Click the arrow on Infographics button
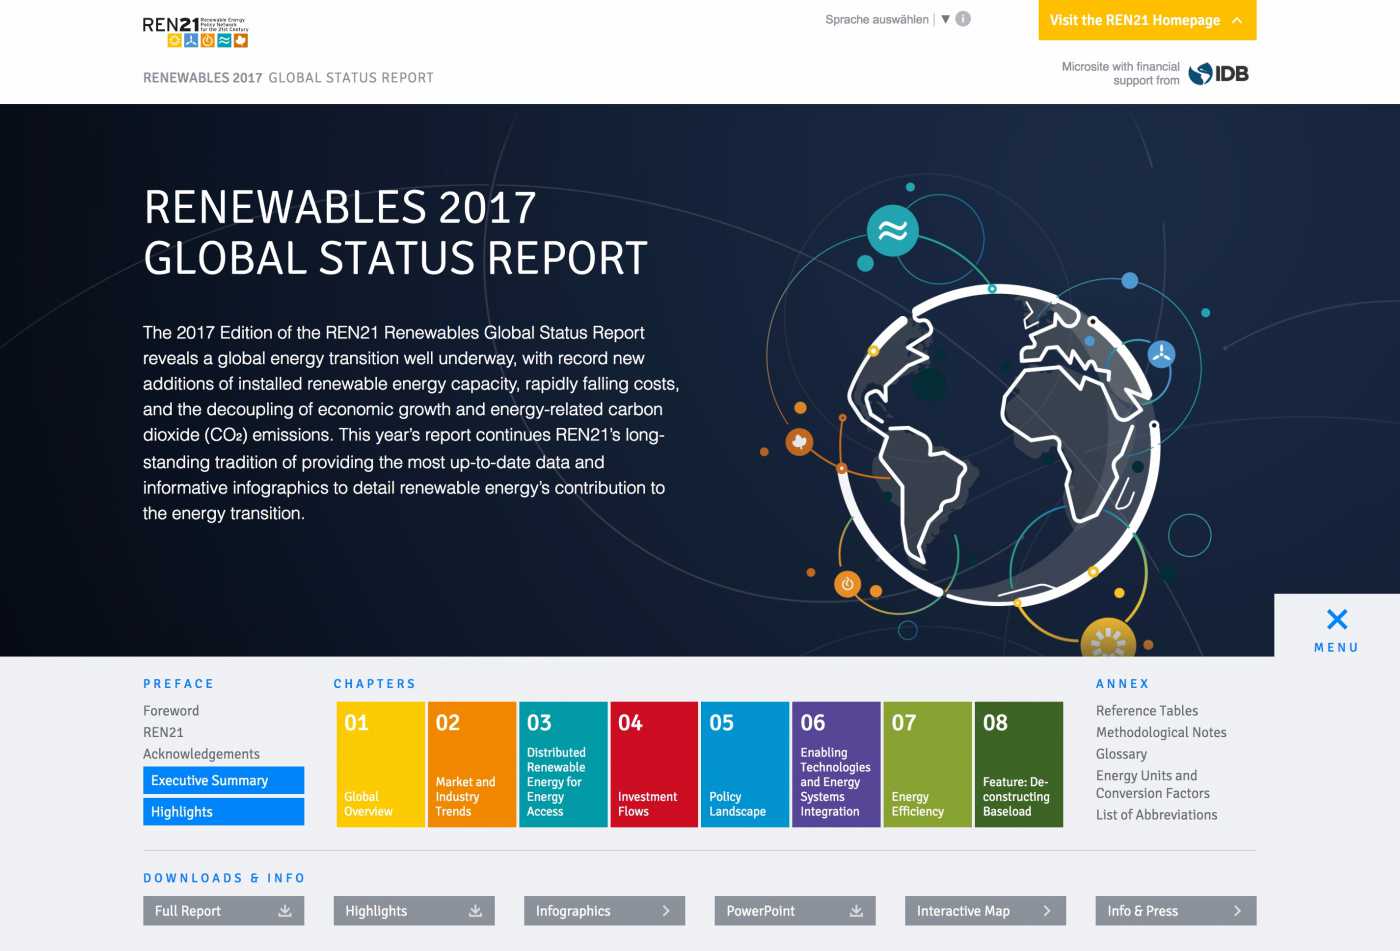The height and width of the screenshot is (951, 1400). click(x=666, y=911)
